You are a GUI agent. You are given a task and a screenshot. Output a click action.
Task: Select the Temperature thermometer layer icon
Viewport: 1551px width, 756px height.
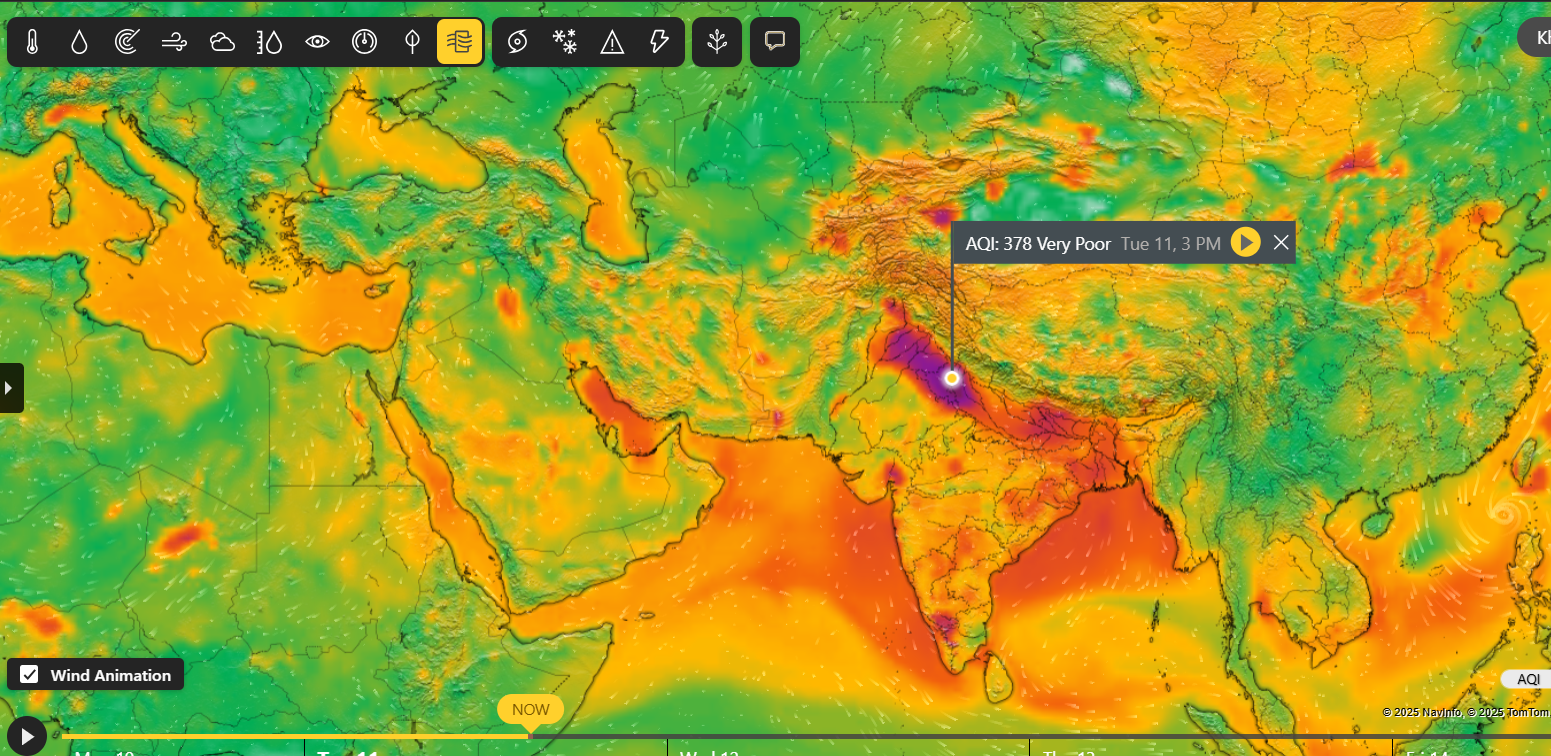click(32, 42)
